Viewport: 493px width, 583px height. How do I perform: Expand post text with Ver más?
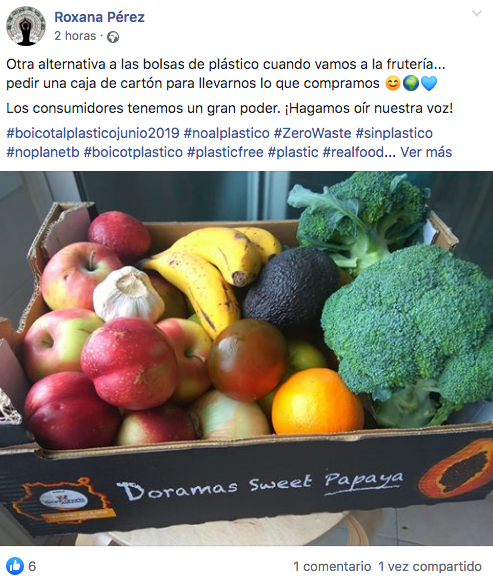point(426,152)
